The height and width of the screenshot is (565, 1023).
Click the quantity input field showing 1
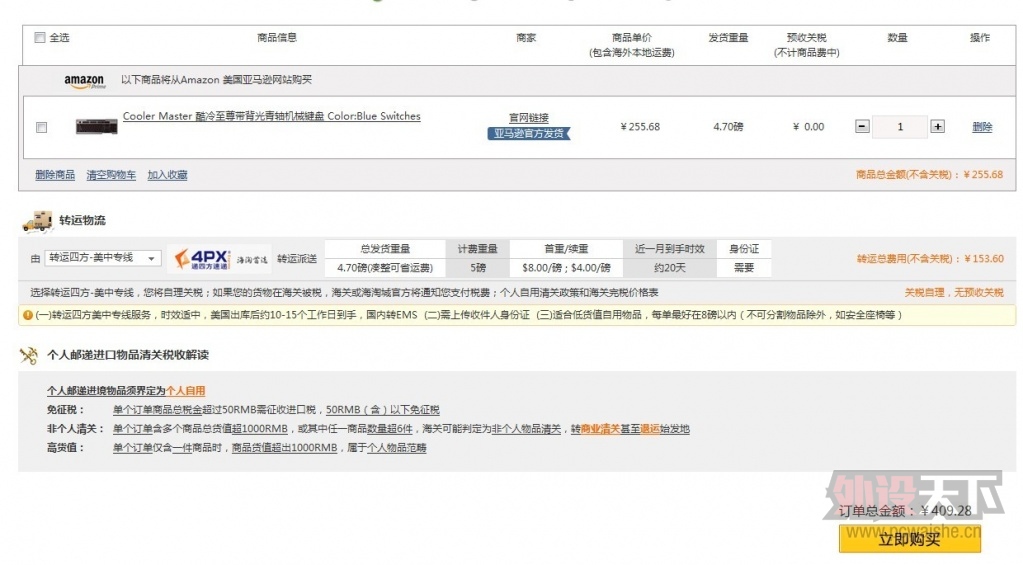coord(900,127)
